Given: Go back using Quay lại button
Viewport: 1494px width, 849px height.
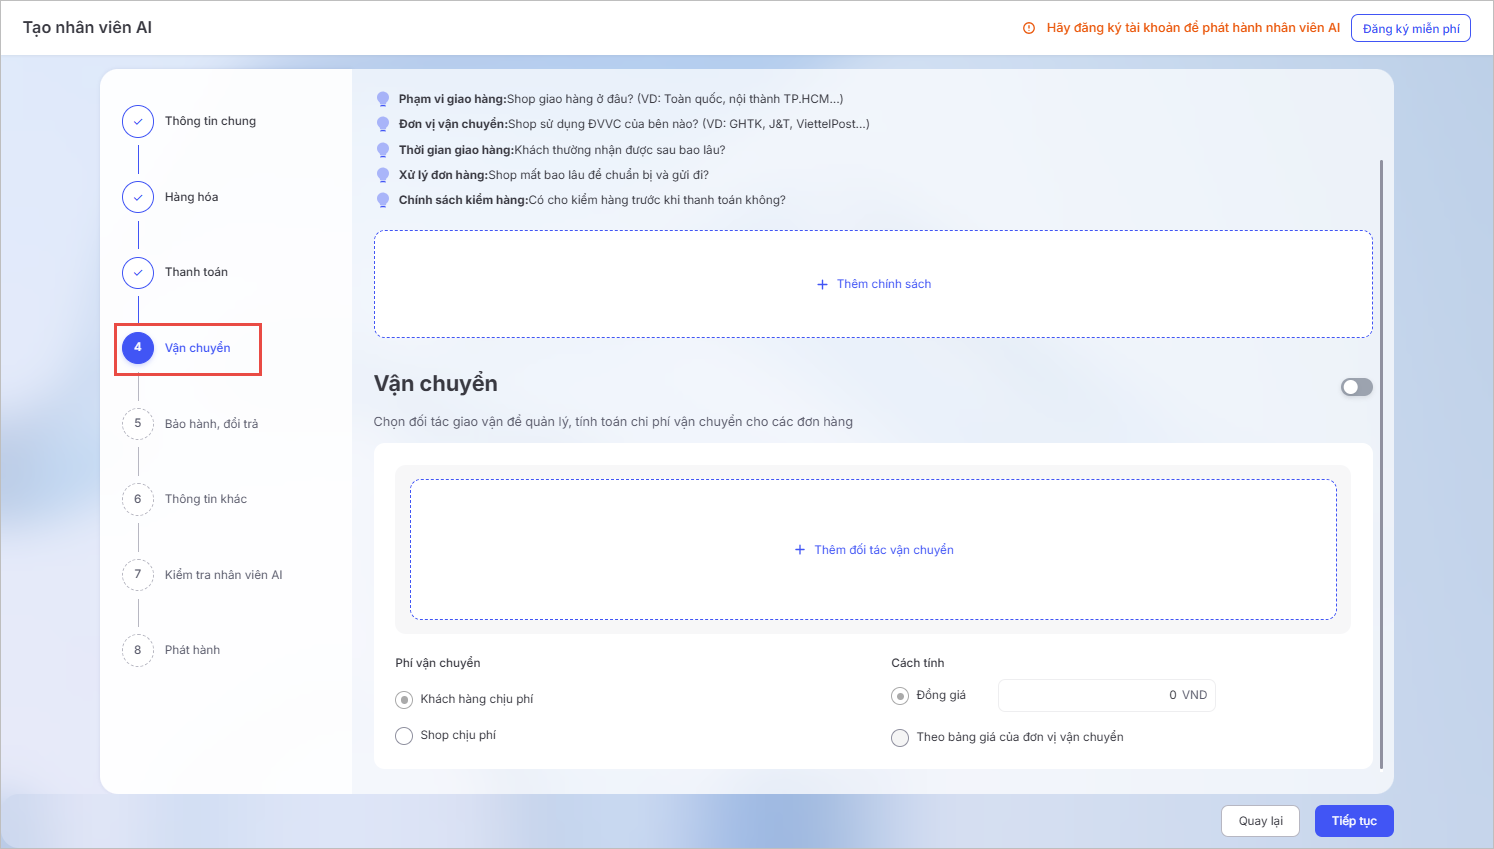Looking at the screenshot, I should coord(1260,821).
